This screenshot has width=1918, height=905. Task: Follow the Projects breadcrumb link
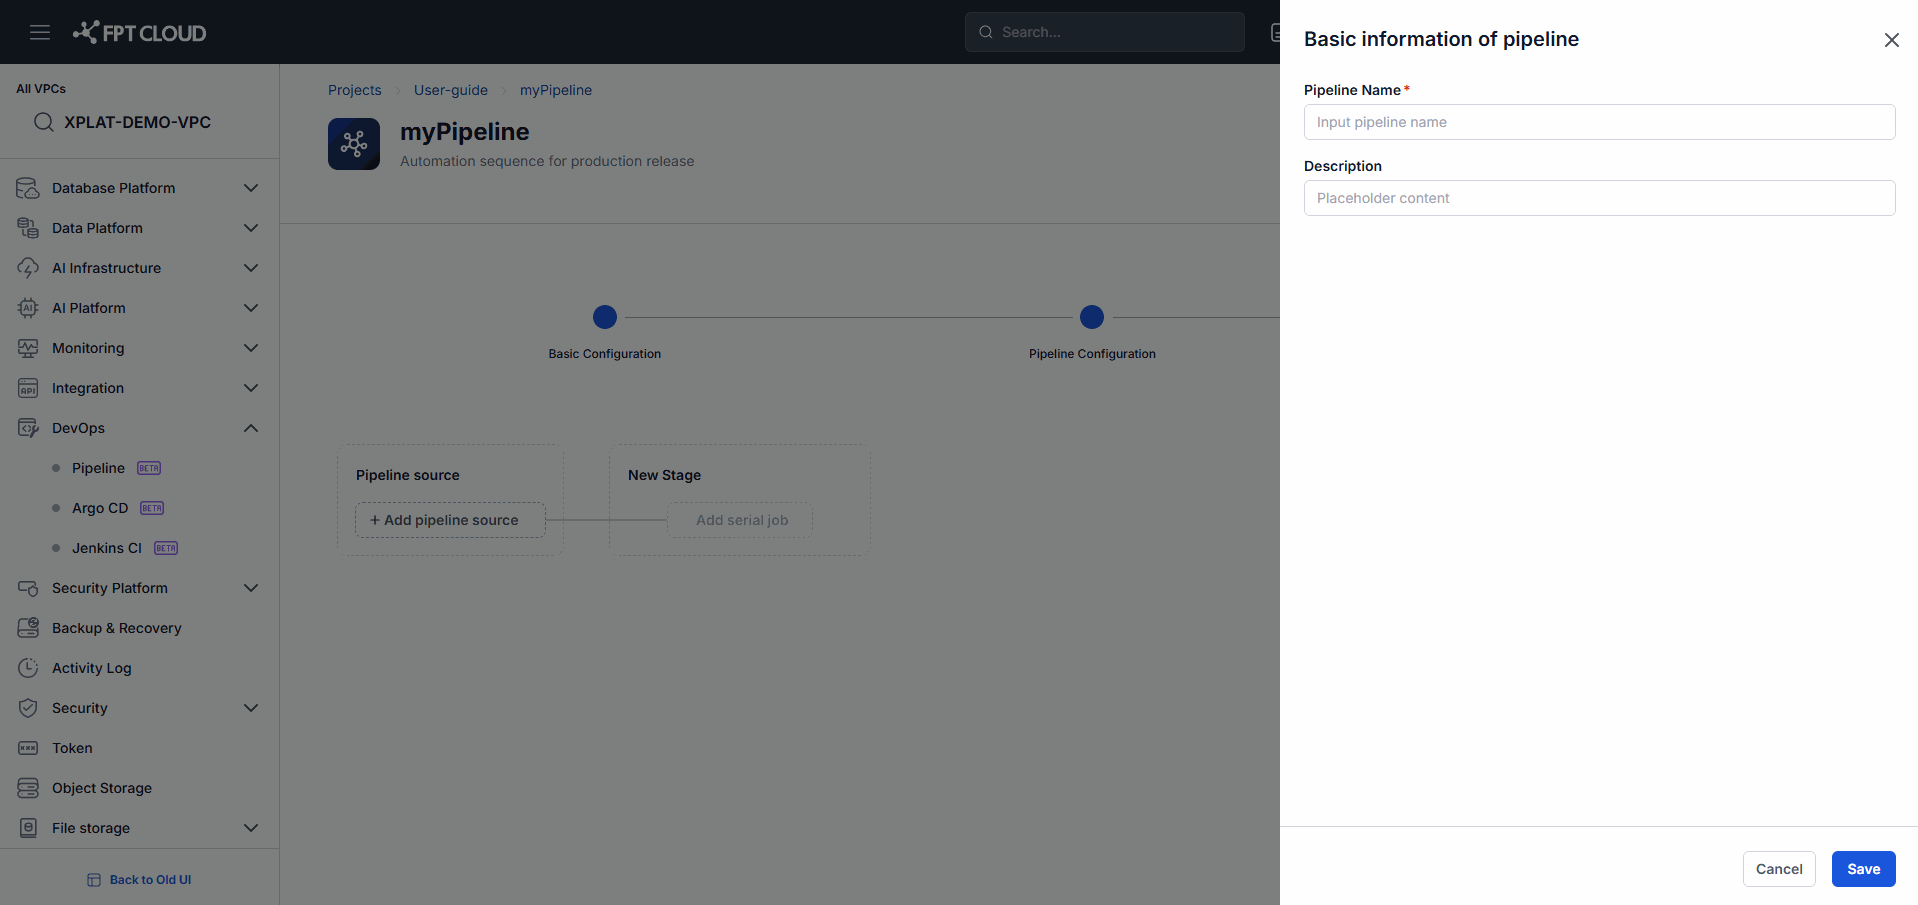[x=355, y=90]
